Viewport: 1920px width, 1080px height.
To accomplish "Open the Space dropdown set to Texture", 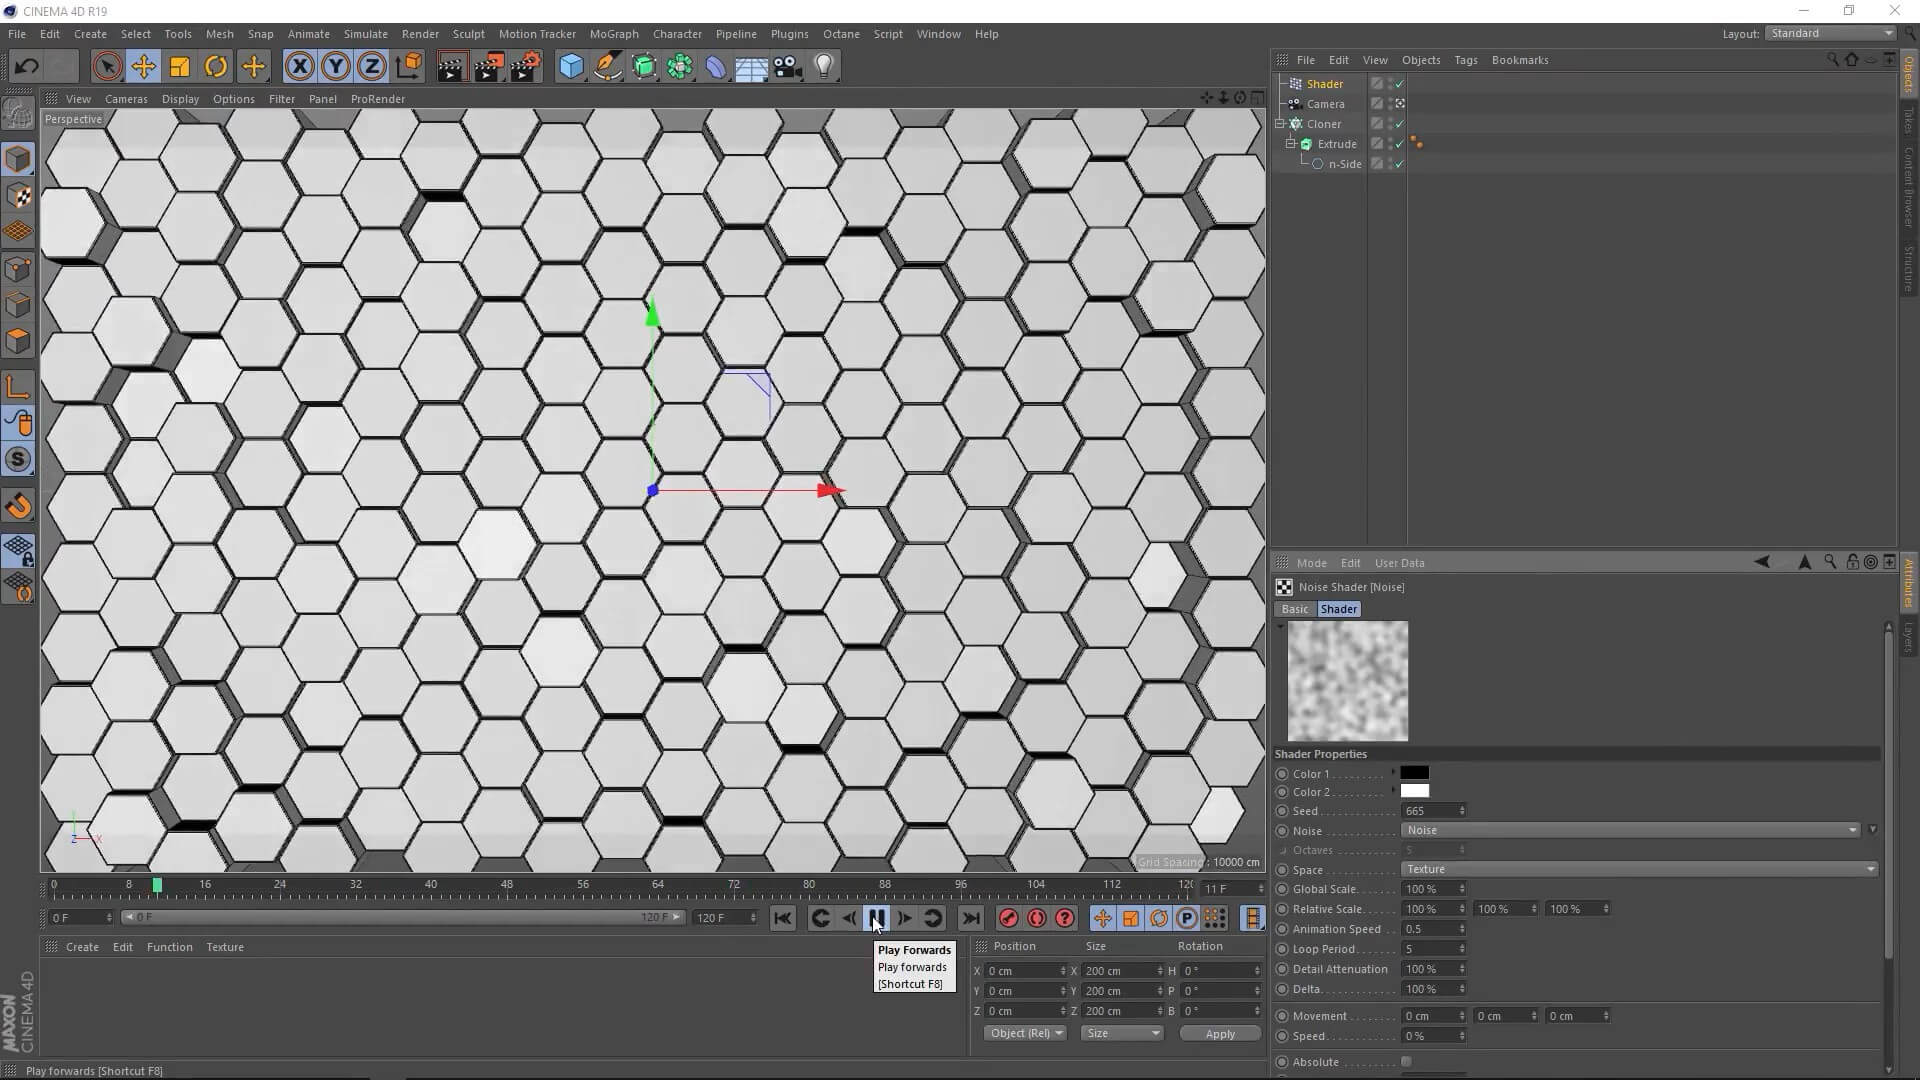I will tap(1638, 869).
